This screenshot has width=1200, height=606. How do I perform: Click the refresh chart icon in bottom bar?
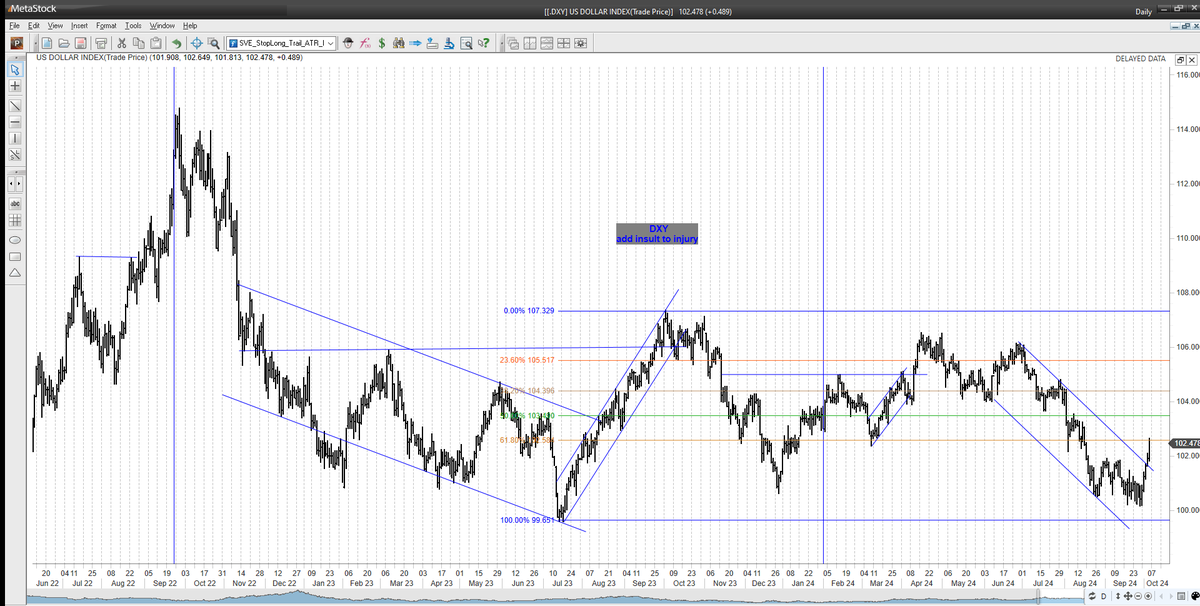coord(1091,596)
